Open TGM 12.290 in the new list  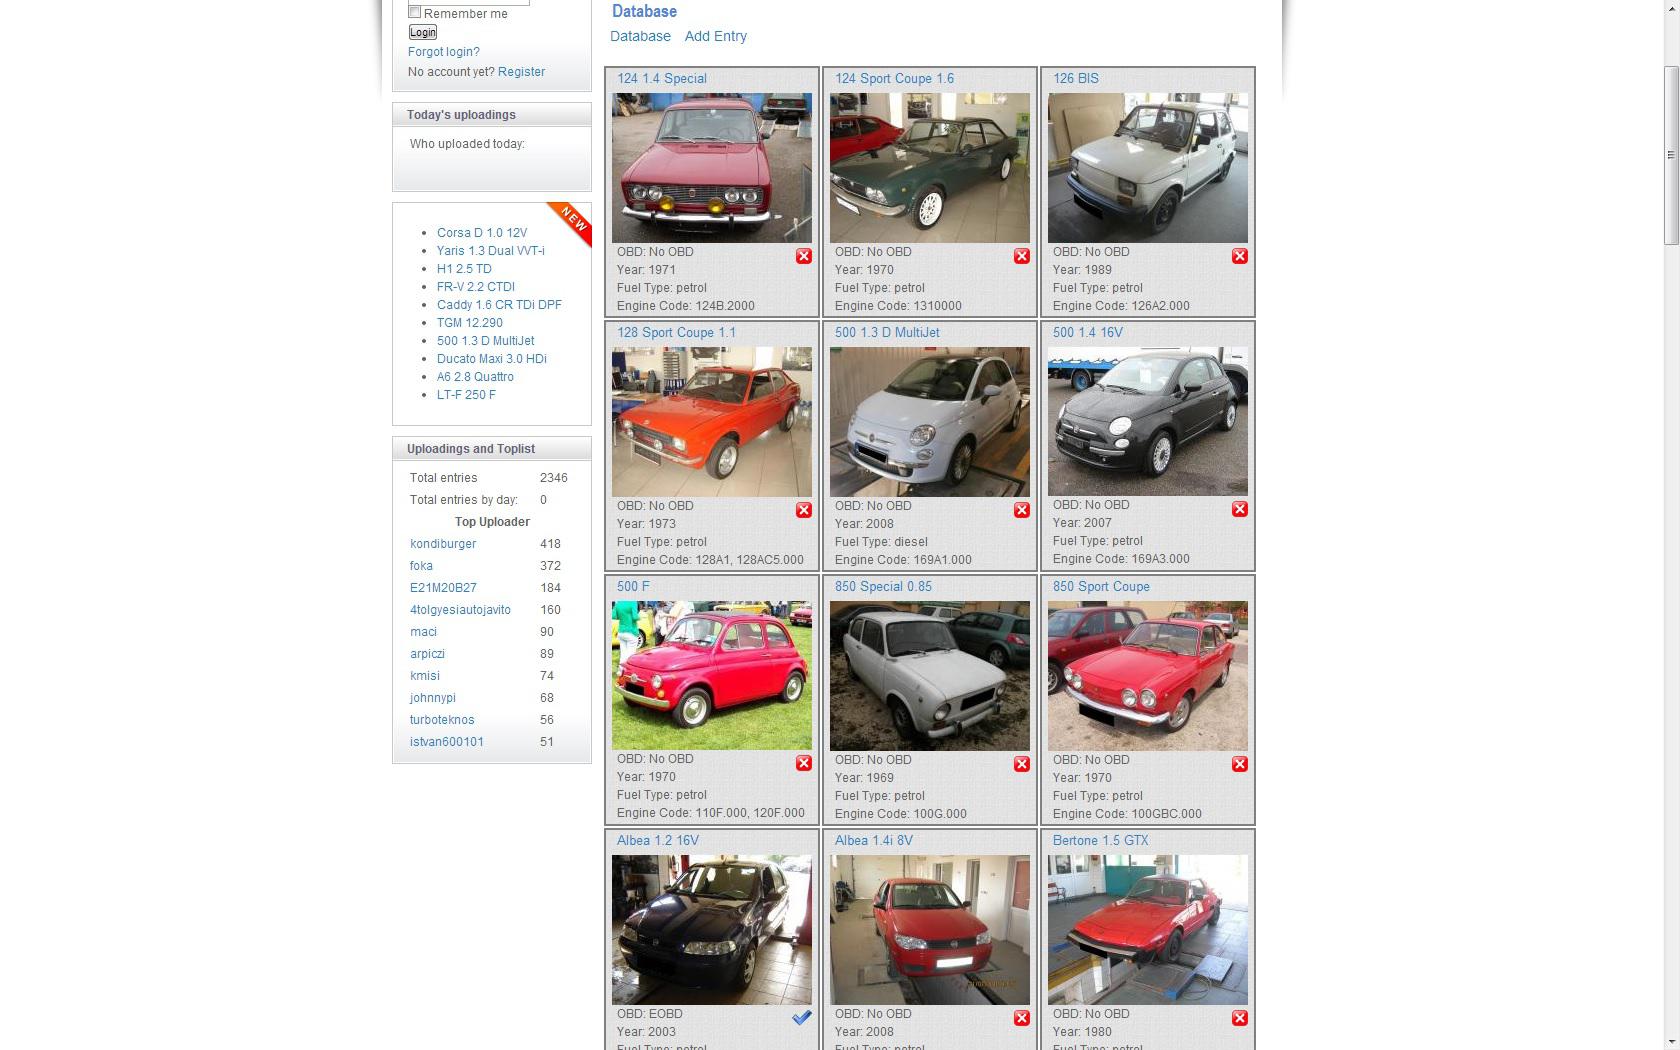click(470, 323)
